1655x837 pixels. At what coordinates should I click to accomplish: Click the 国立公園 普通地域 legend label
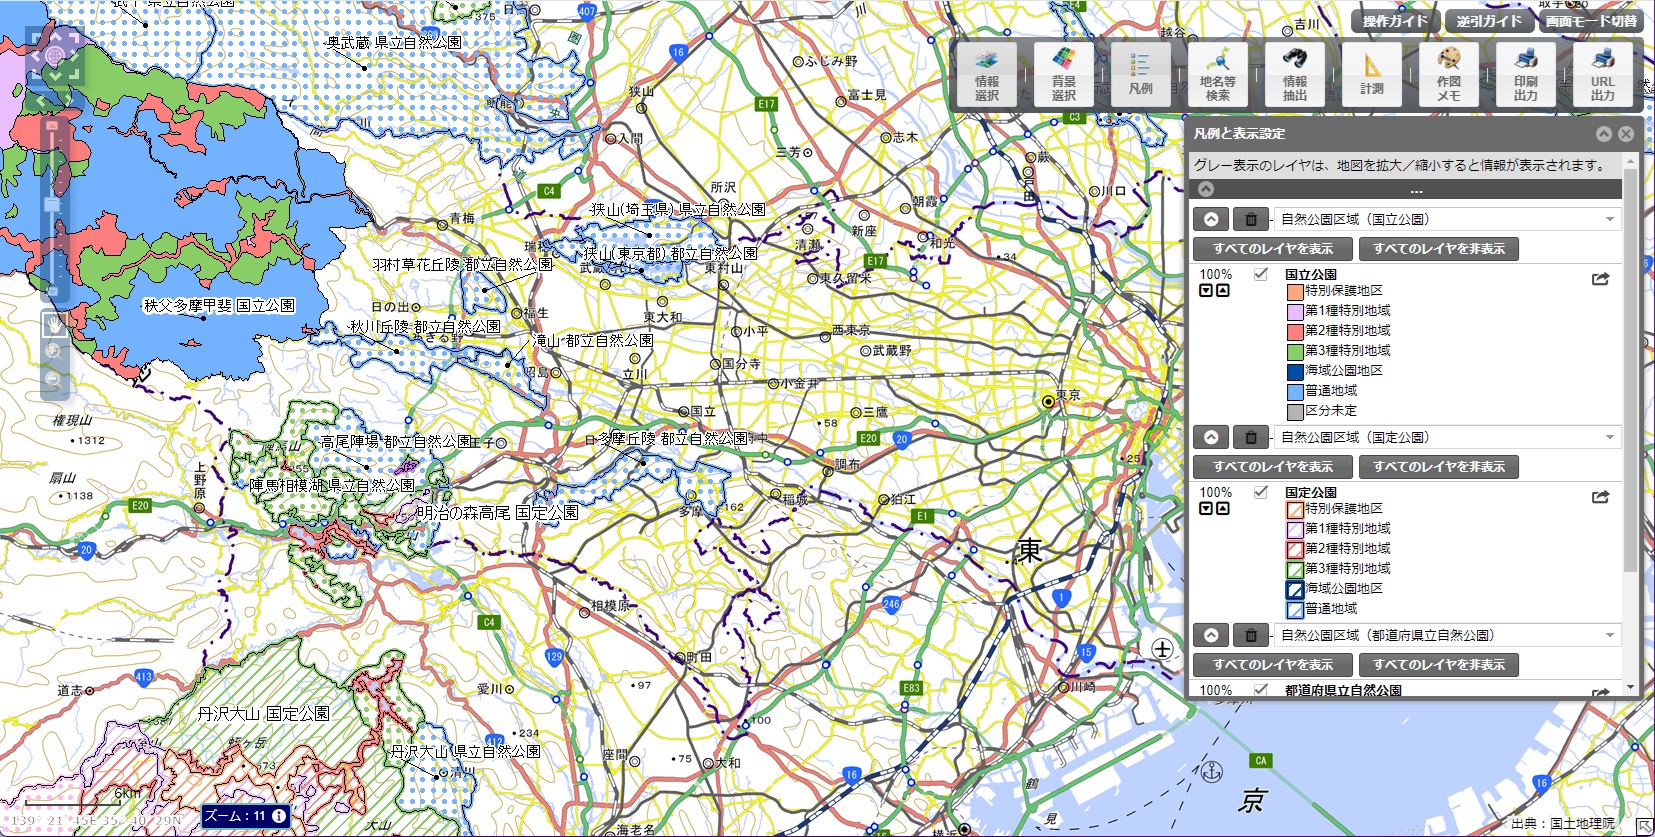(1331, 391)
